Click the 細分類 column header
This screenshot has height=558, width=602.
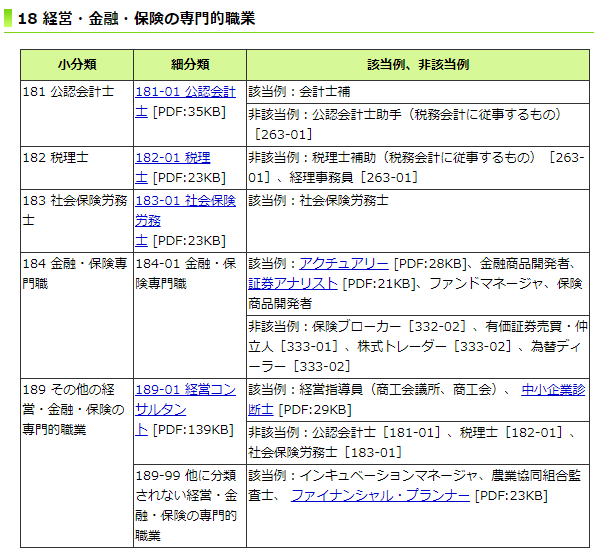(190, 65)
